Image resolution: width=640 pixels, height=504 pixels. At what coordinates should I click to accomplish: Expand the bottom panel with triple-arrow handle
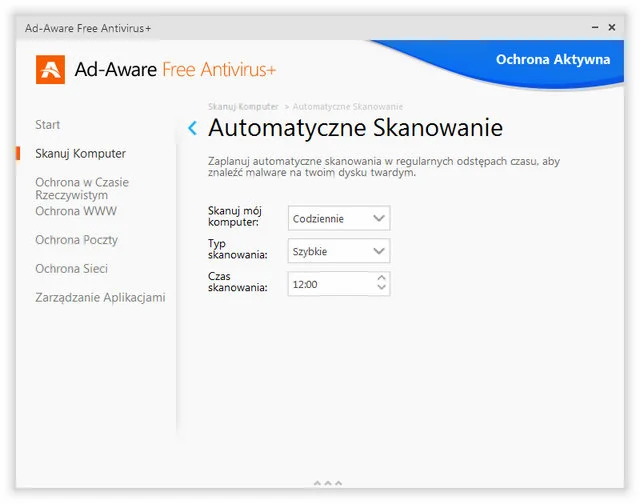click(x=328, y=483)
